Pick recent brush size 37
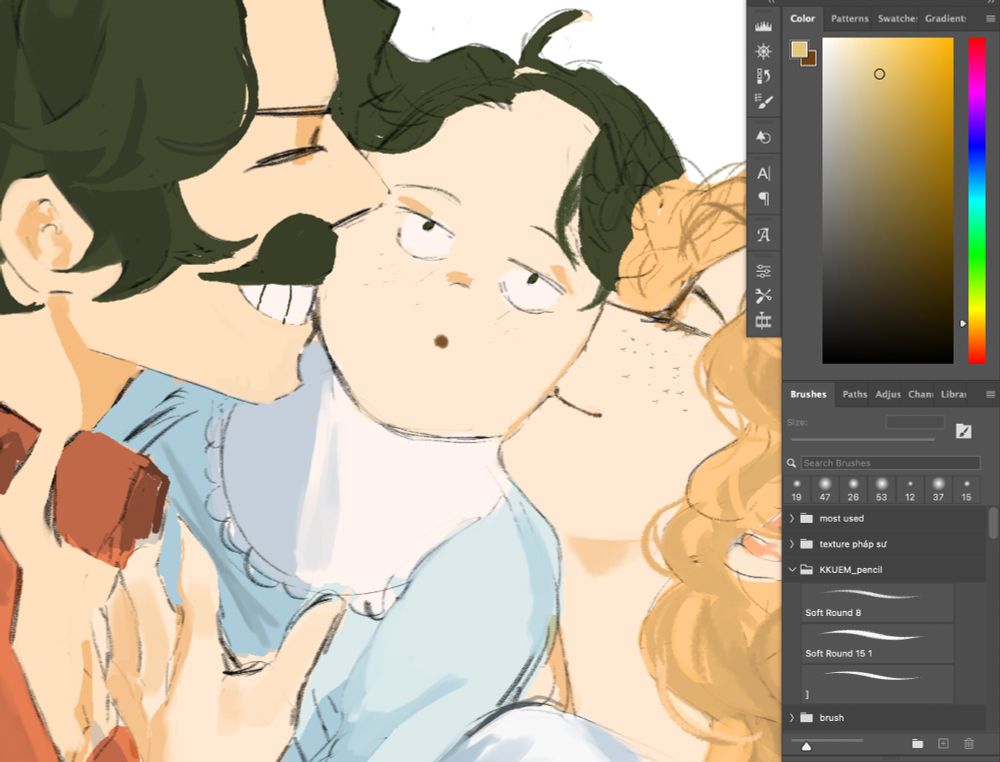 [938, 490]
